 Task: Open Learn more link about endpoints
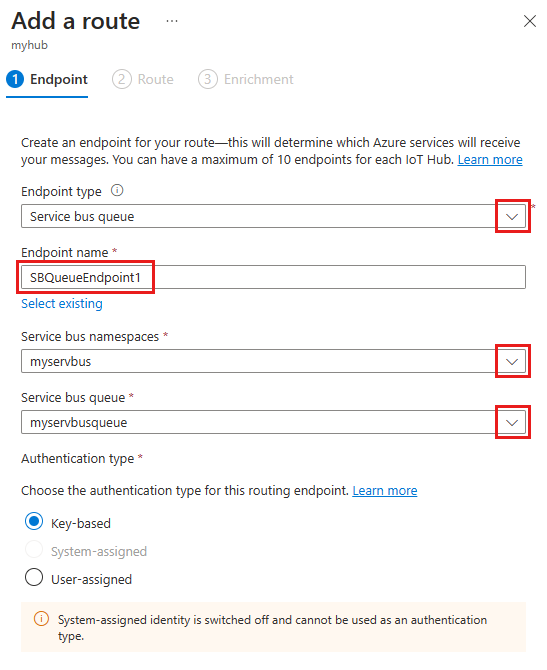point(490,159)
